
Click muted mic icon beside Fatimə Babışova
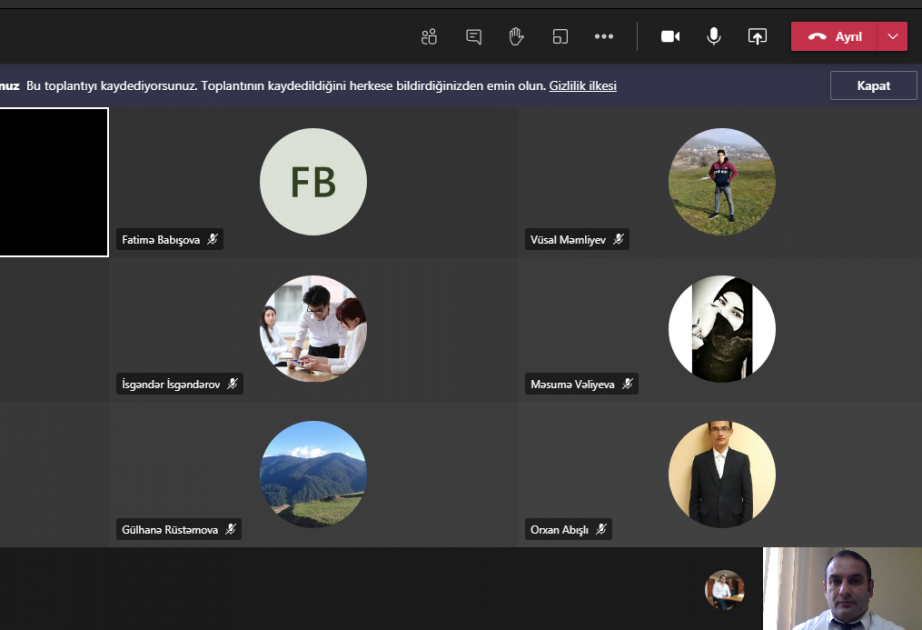click(x=212, y=239)
